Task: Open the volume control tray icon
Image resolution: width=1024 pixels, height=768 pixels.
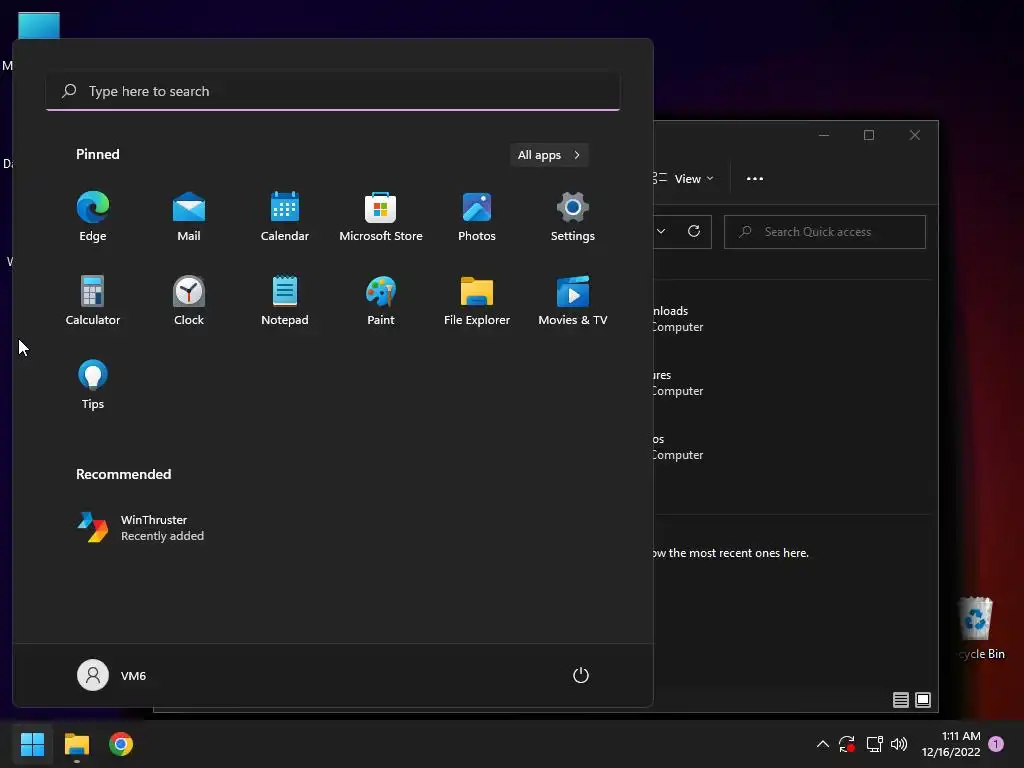Action: click(899, 744)
